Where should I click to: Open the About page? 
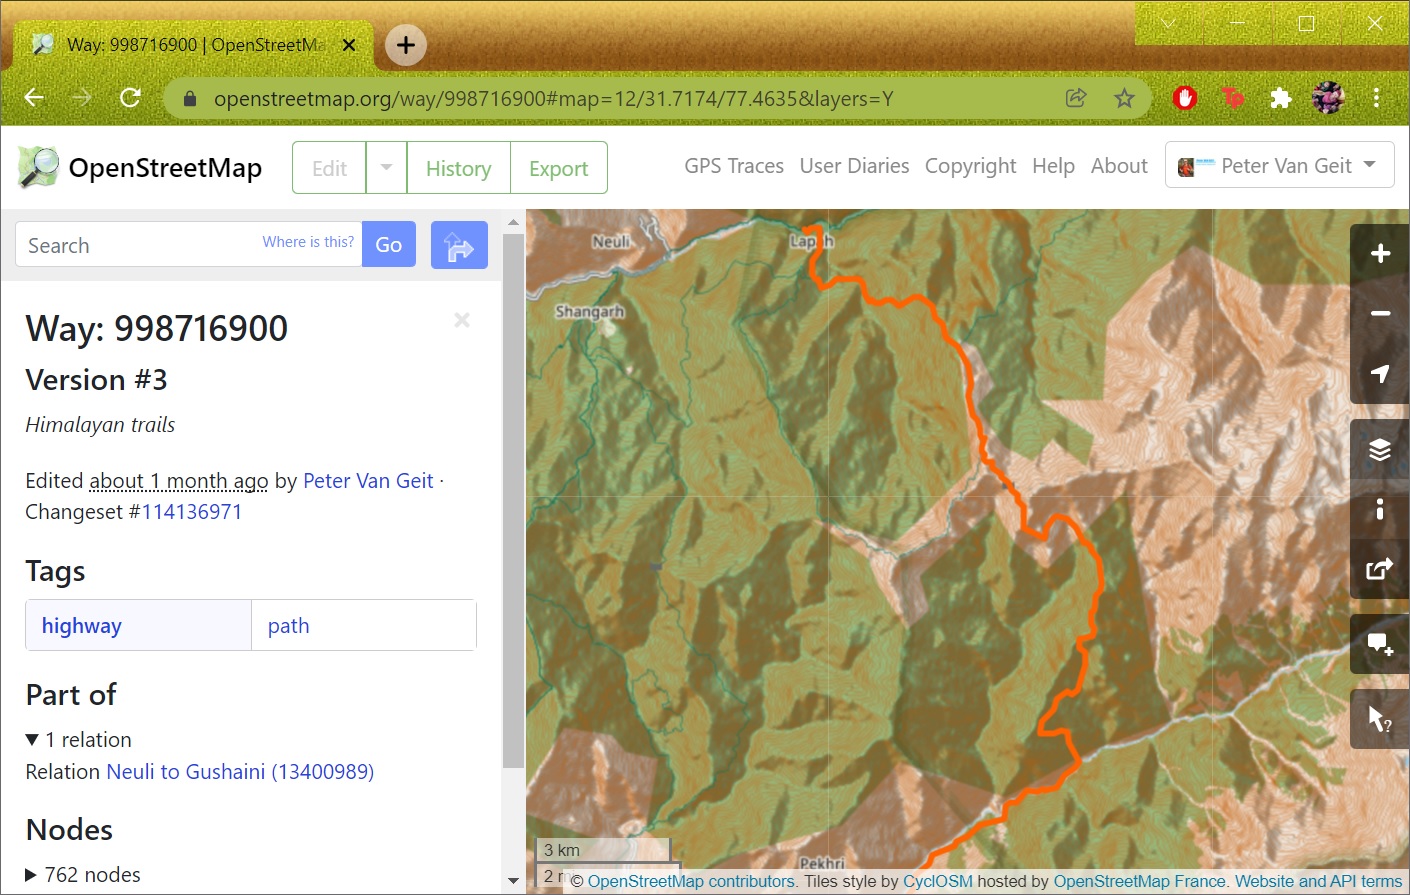point(1119,166)
